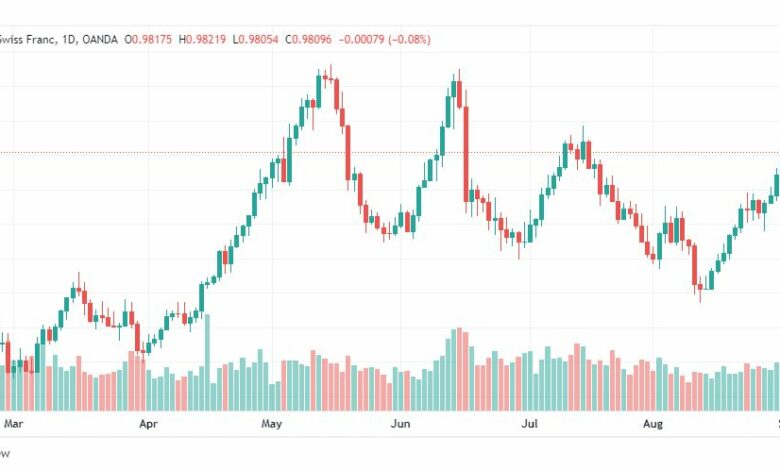
Task: Select the tallest green volume bar in mid-April
Action: (207, 363)
